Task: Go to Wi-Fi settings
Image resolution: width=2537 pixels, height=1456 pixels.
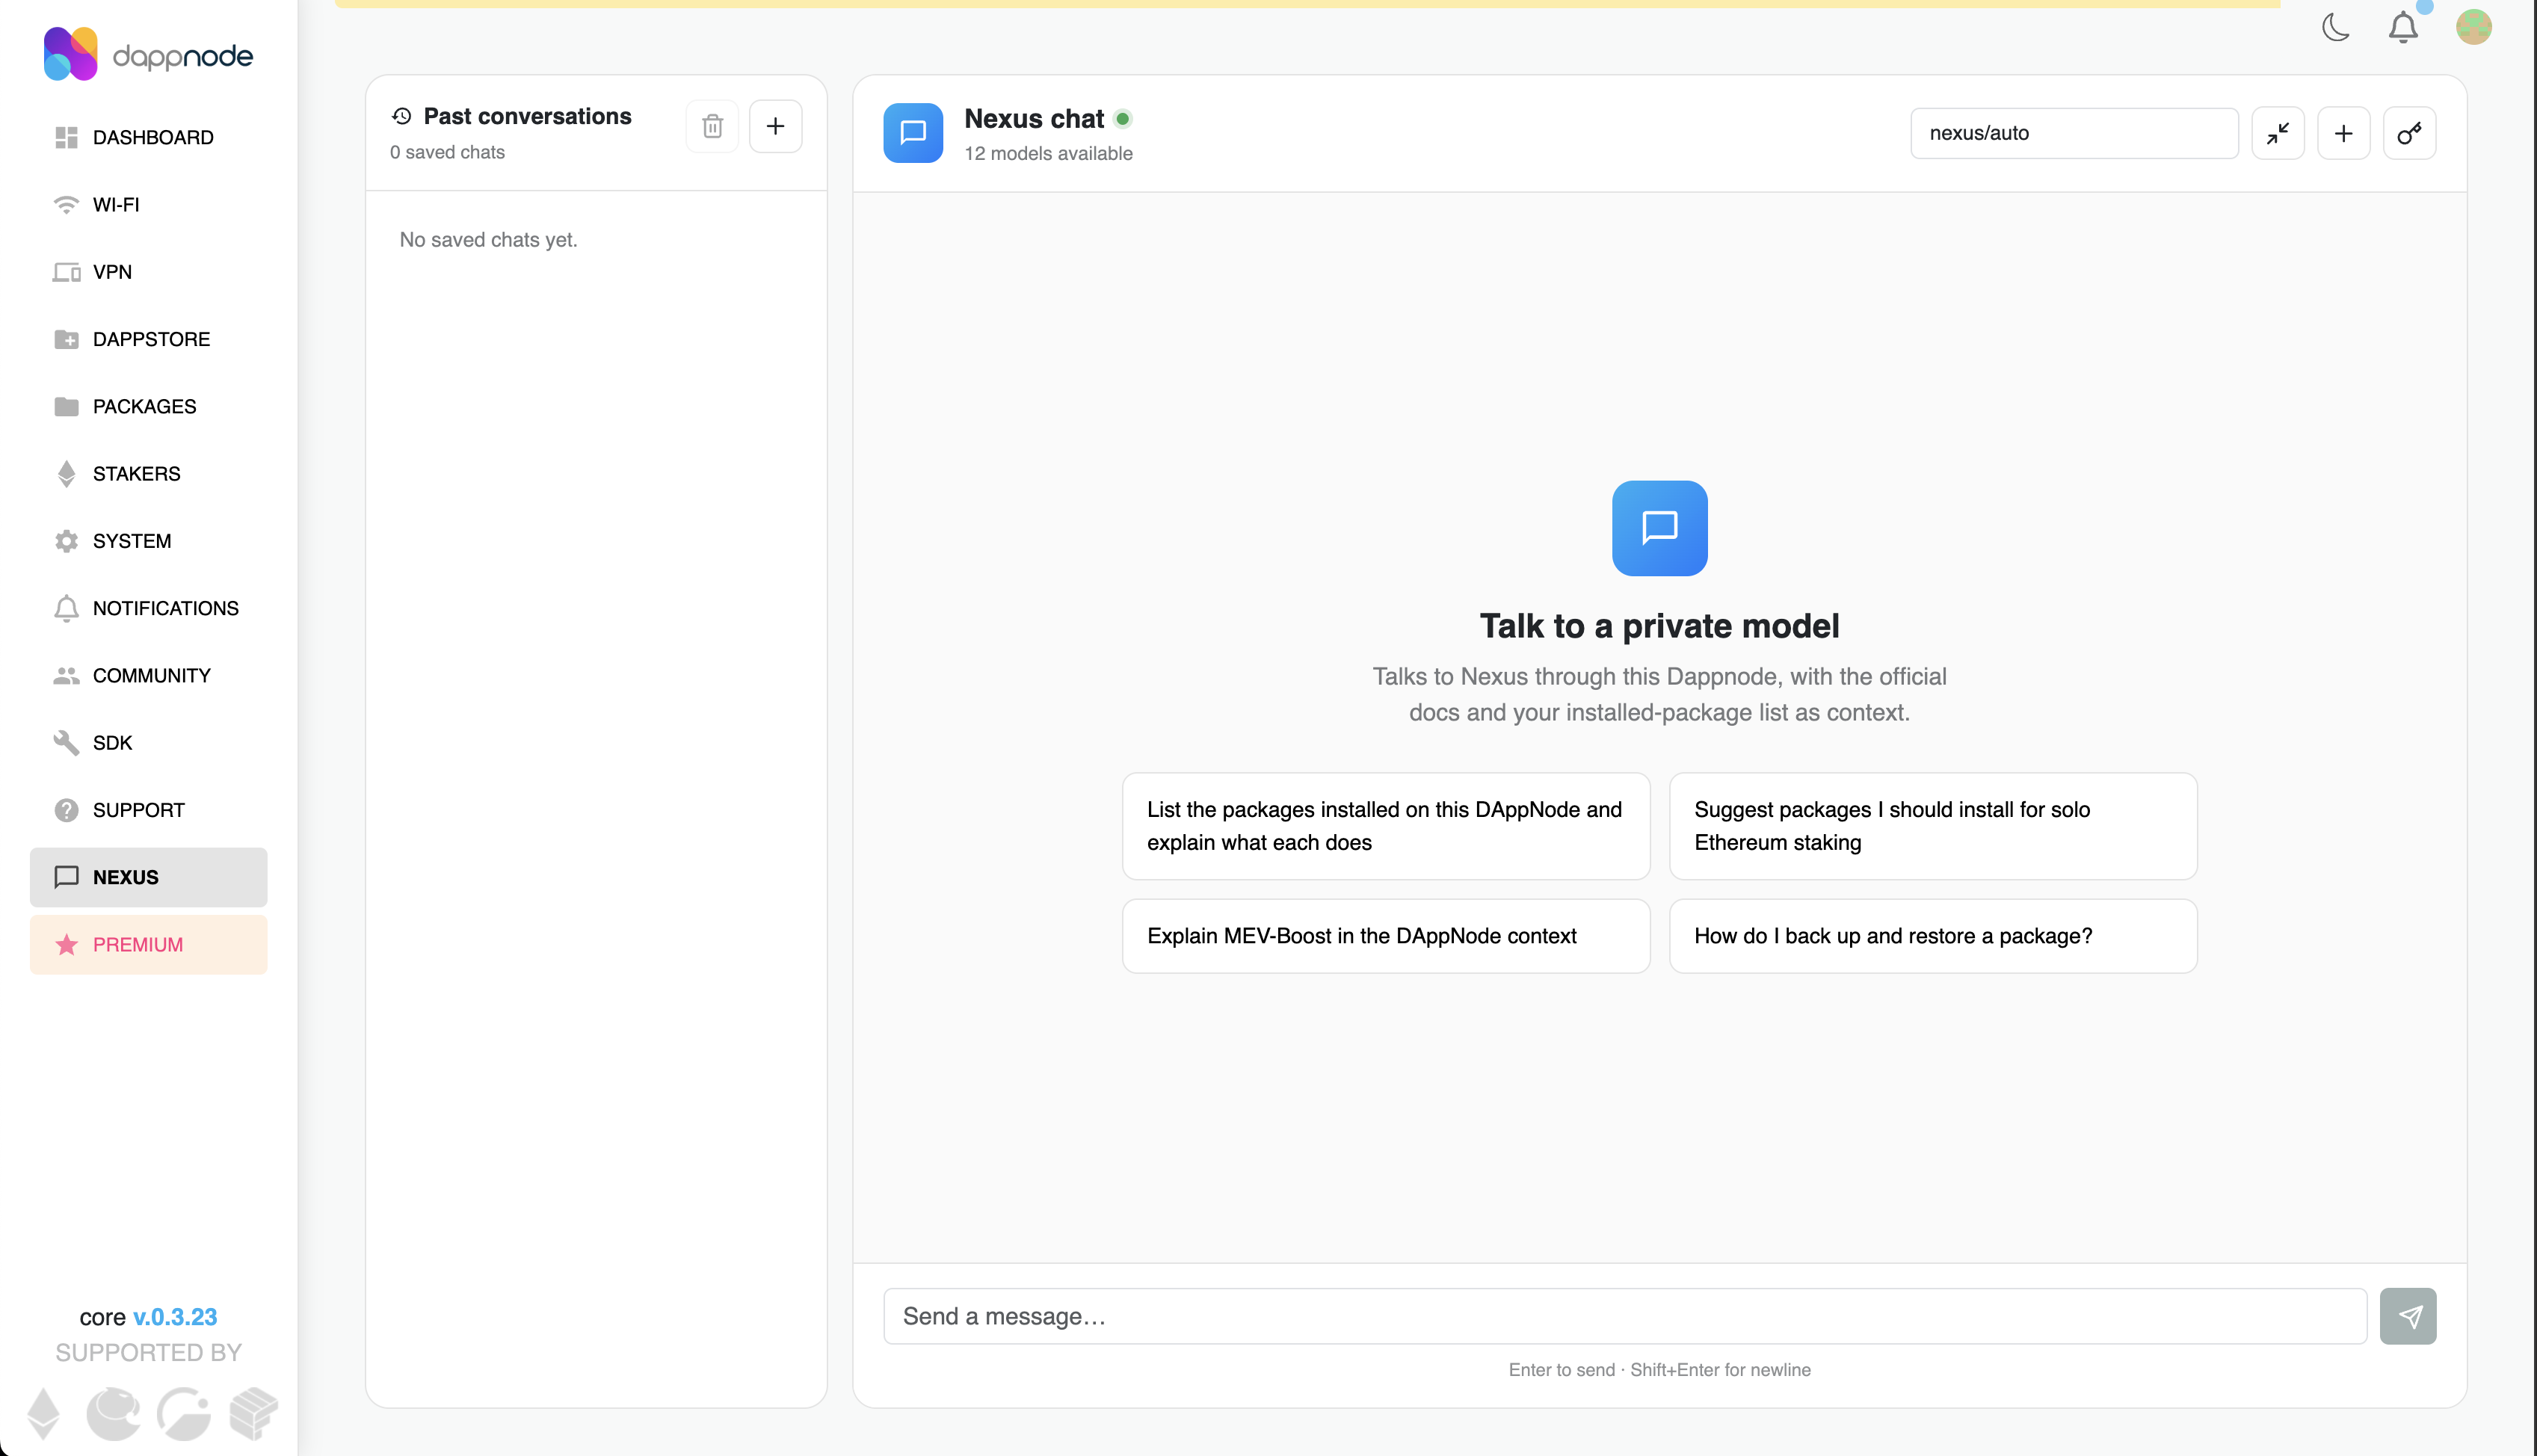Action: [x=148, y=204]
